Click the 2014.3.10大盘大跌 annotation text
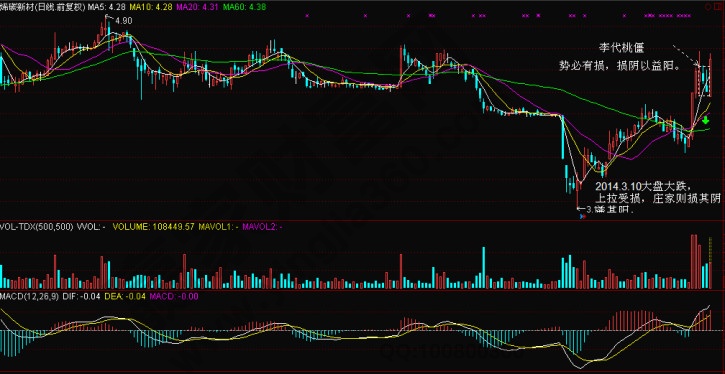The image size is (725, 374). pyautogui.click(x=643, y=187)
